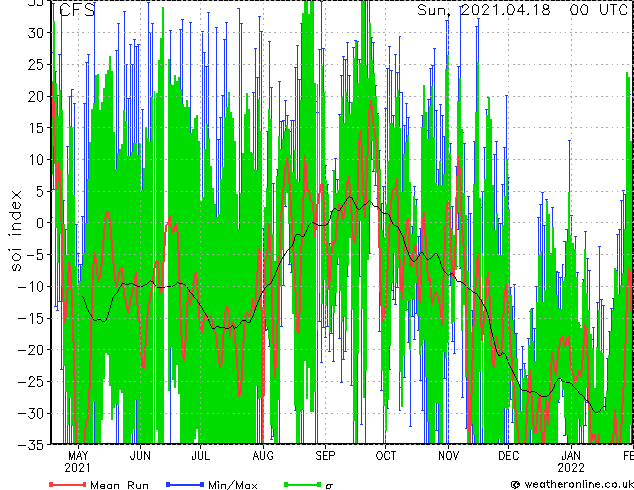Click the y-axis value 15
Image resolution: width=634 pixels, height=490 pixels.
click(35, 128)
